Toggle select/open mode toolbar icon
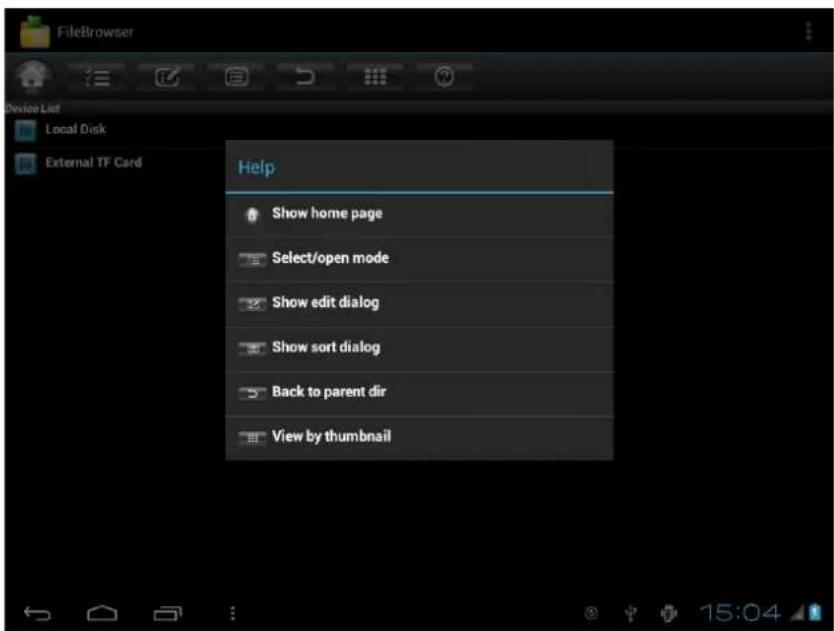The height and width of the screenshot is (631, 834). [x=98, y=78]
